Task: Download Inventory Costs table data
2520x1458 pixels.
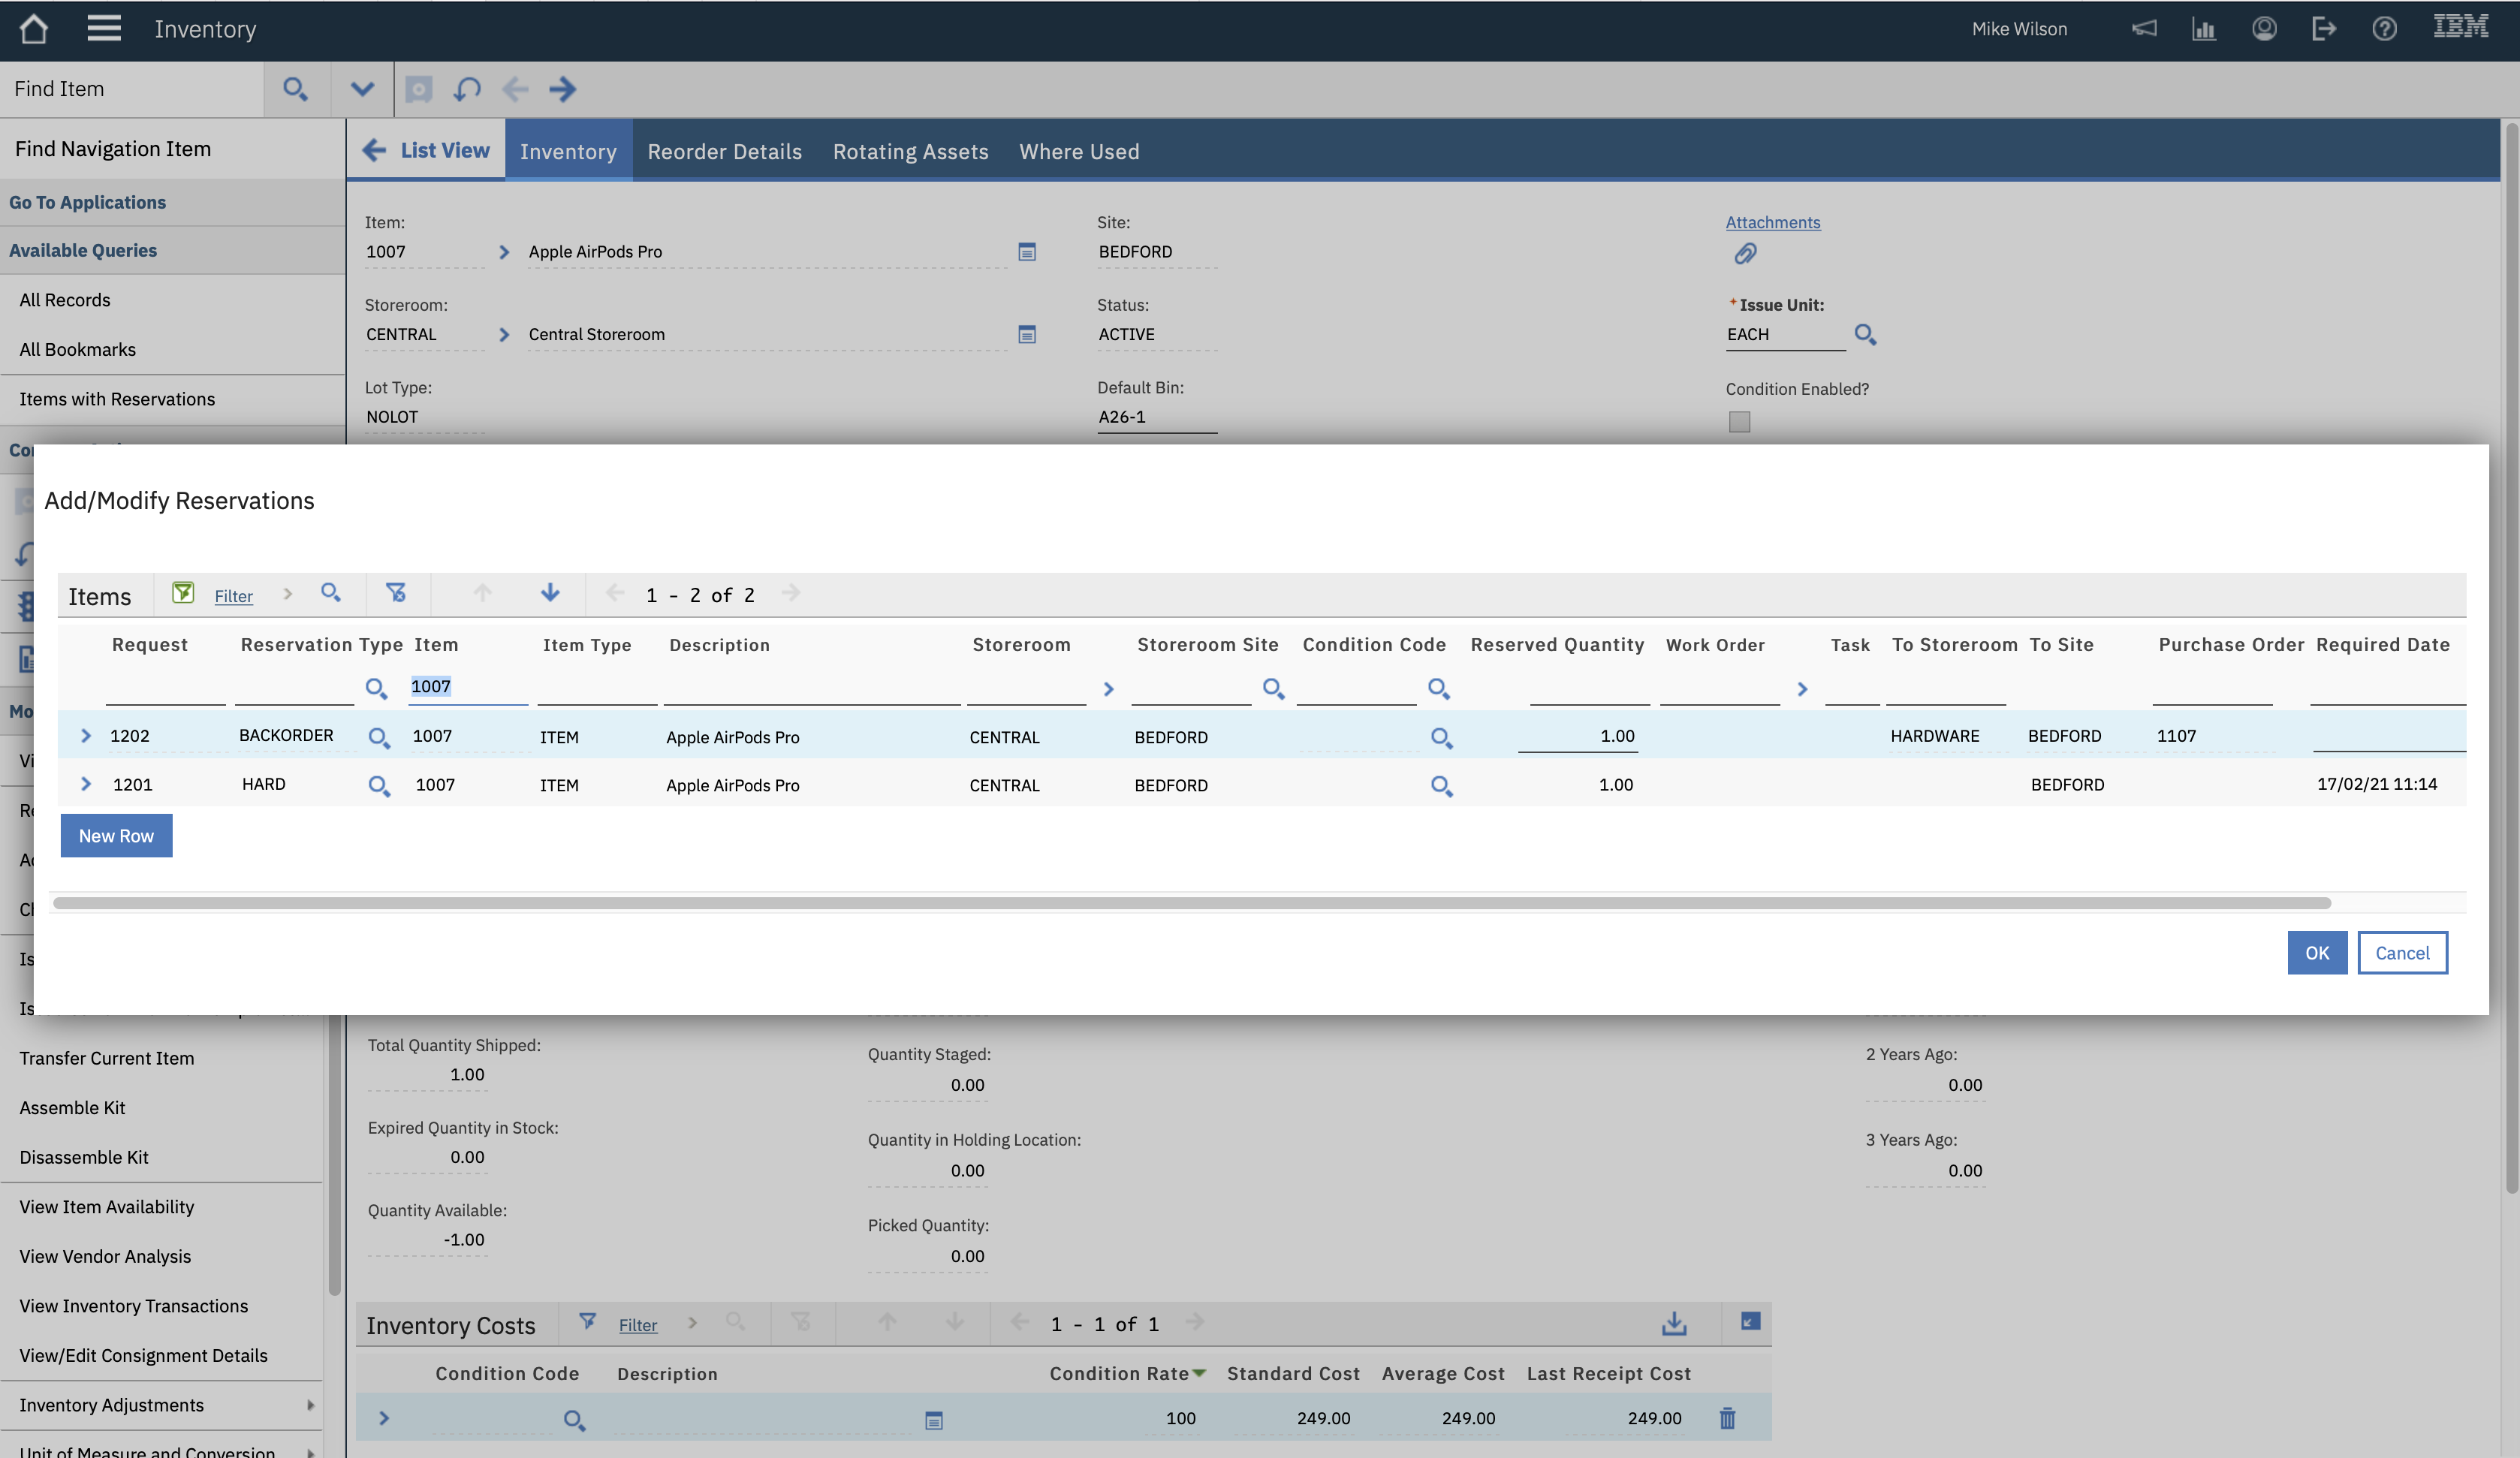Action: [x=1674, y=1324]
